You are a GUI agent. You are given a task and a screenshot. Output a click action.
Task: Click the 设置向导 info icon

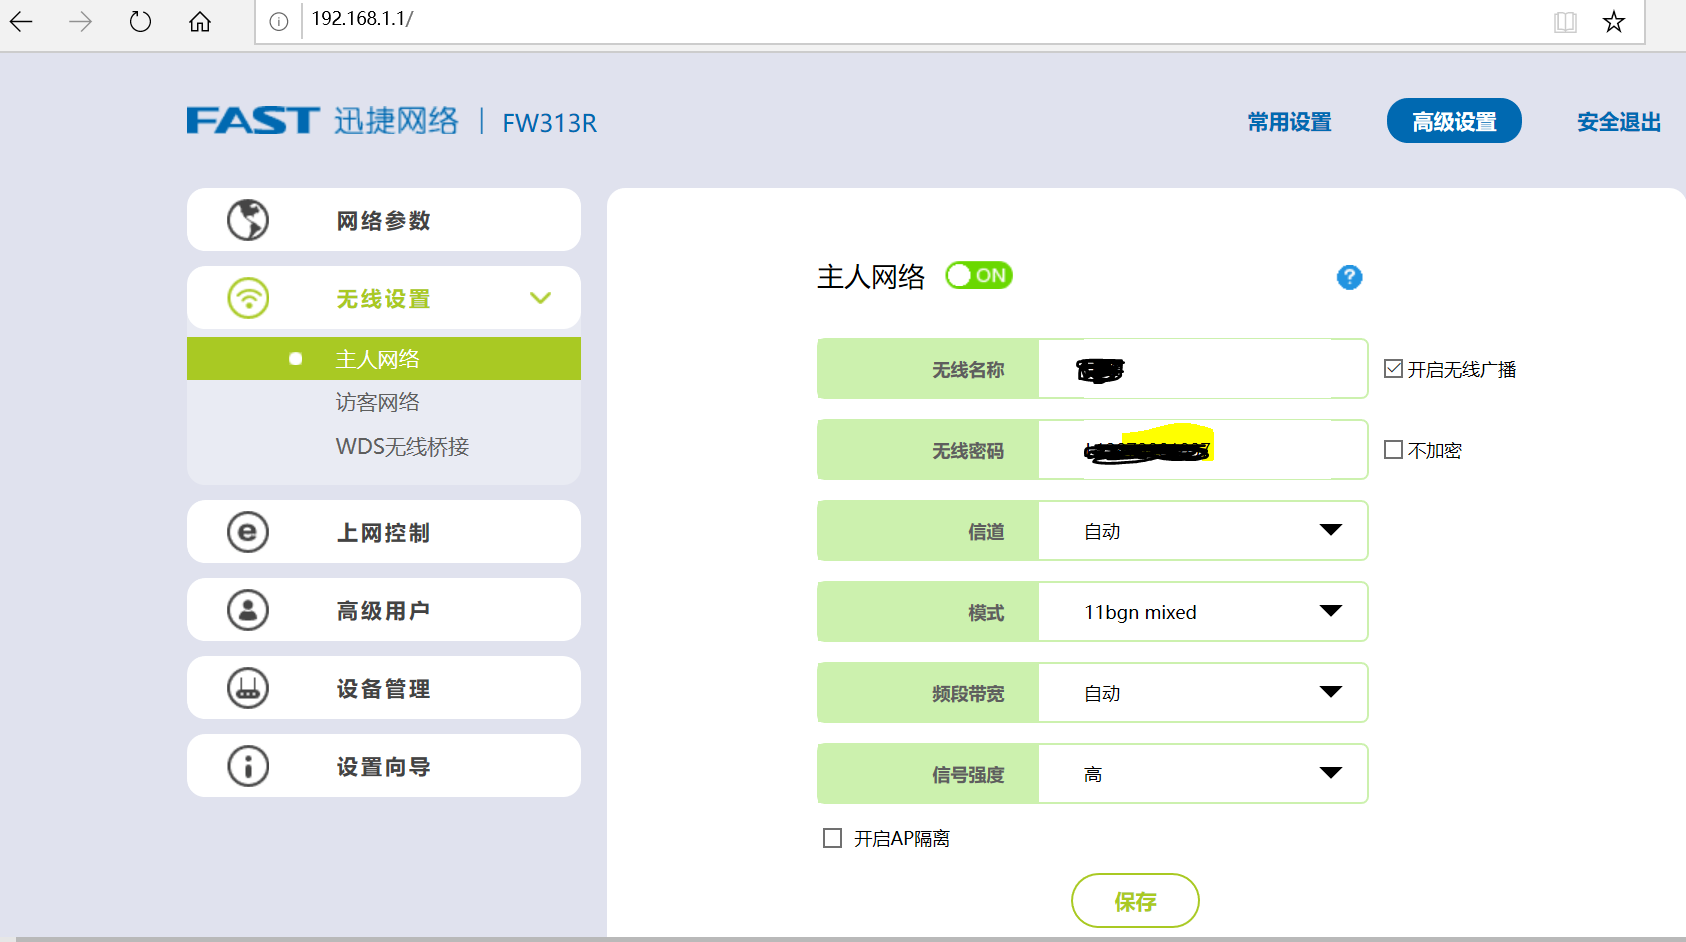pyautogui.click(x=247, y=765)
